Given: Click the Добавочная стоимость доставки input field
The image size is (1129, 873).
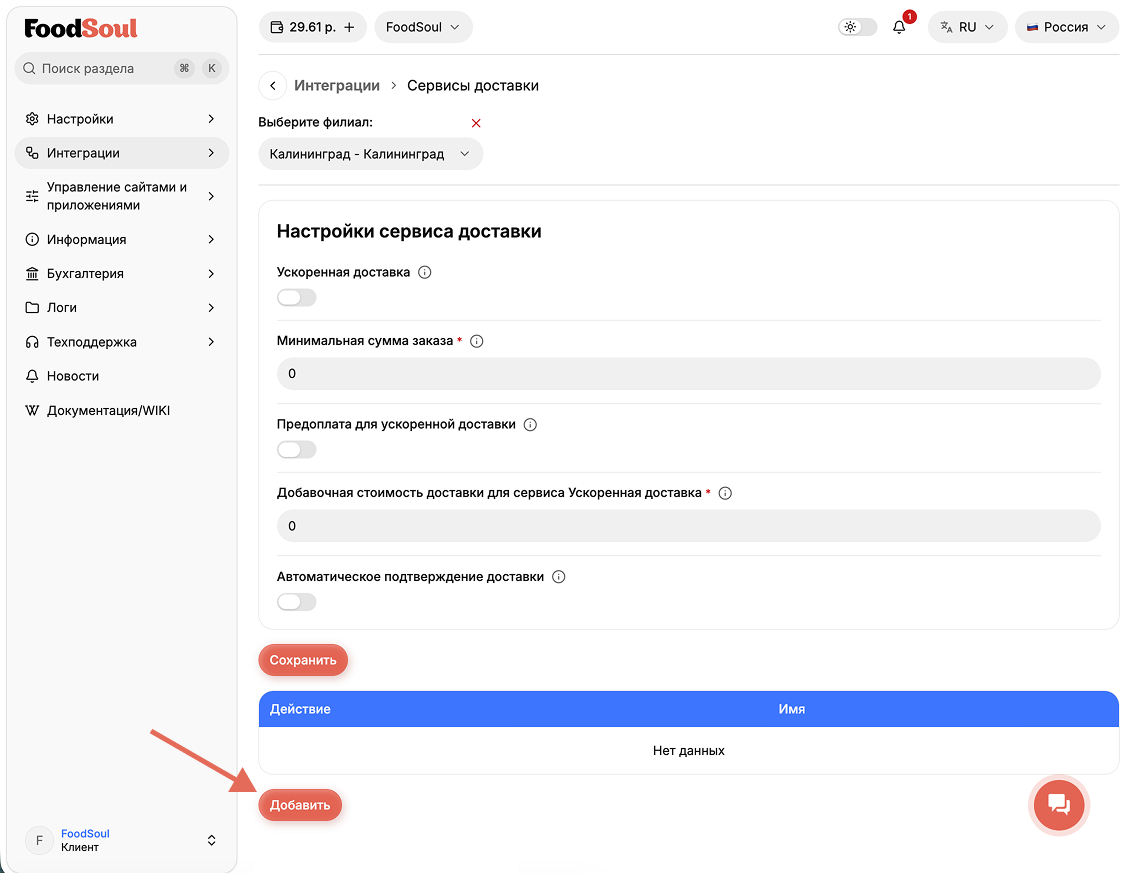Looking at the screenshot, I should [x=688, y=526].
